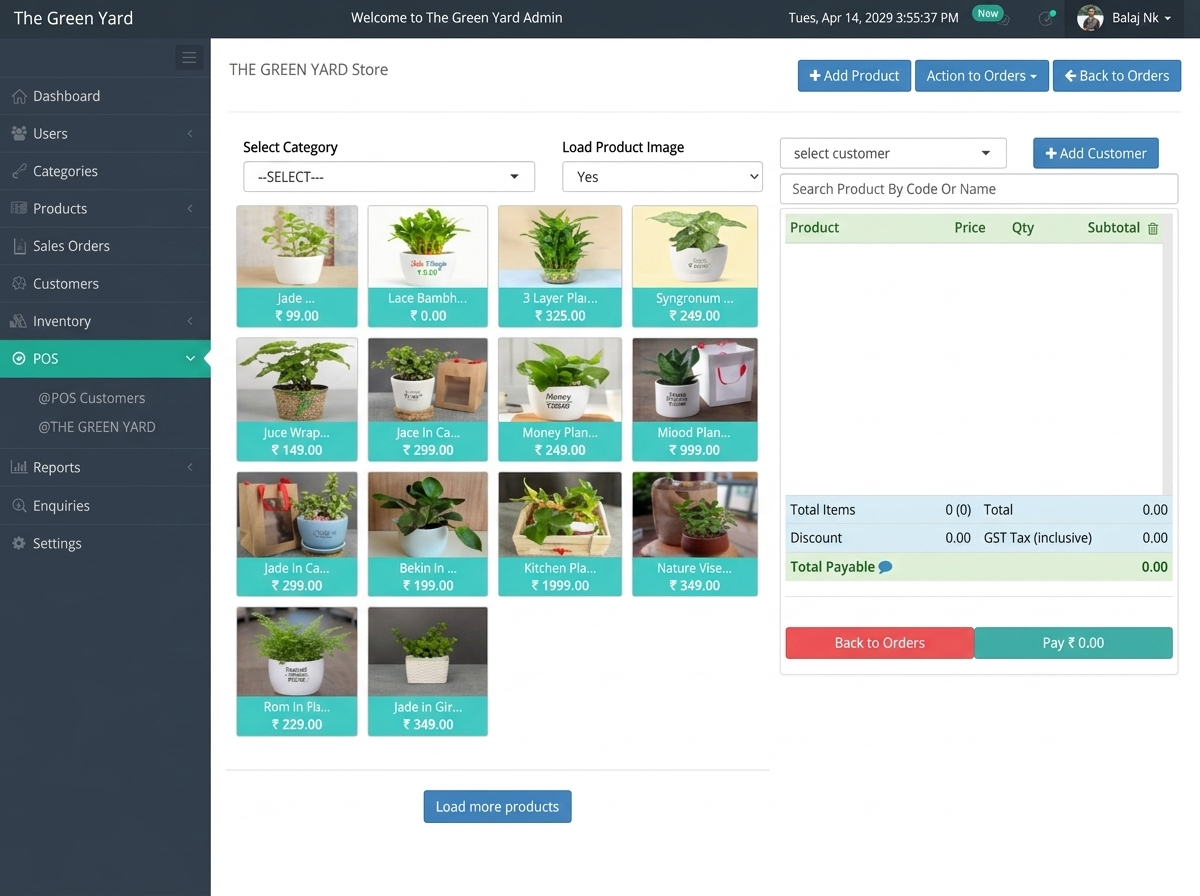1200x896 pixels.
Task: Click the Settings gear icon in sidebar
Action: pyautogui.click(x=19, y=543)
